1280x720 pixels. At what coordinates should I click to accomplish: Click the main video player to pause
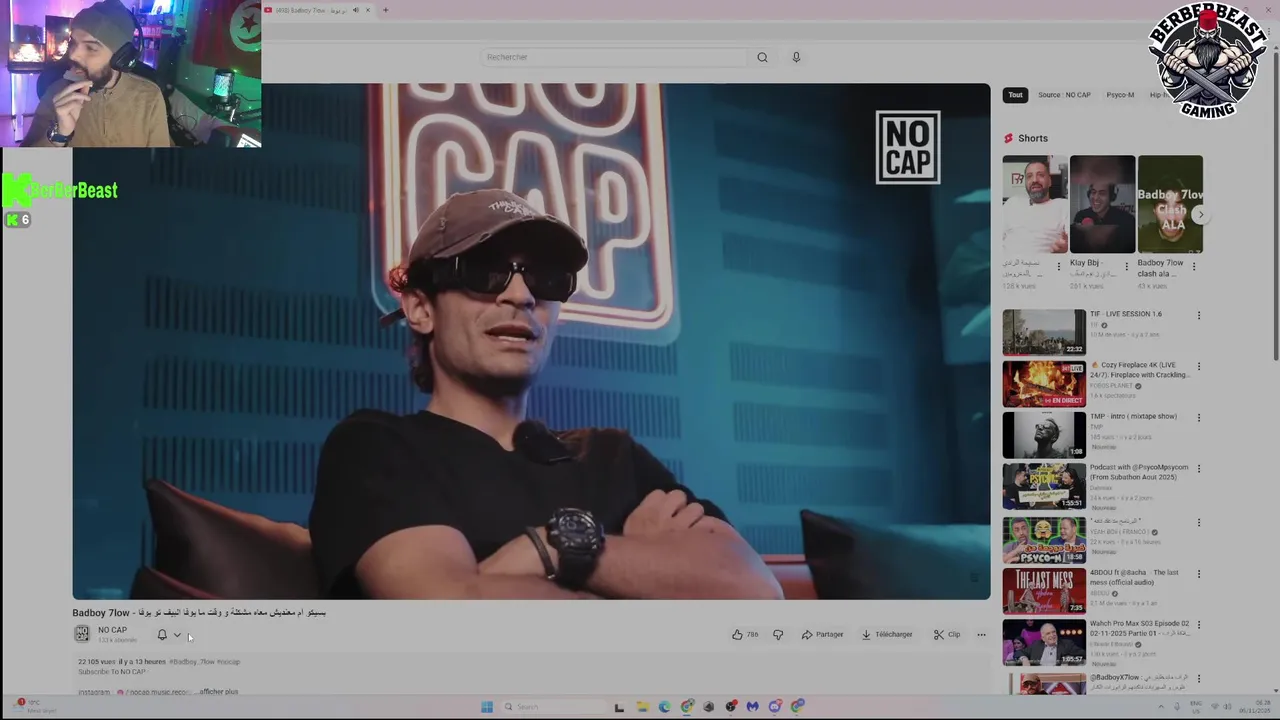click(x=531, y=341)
